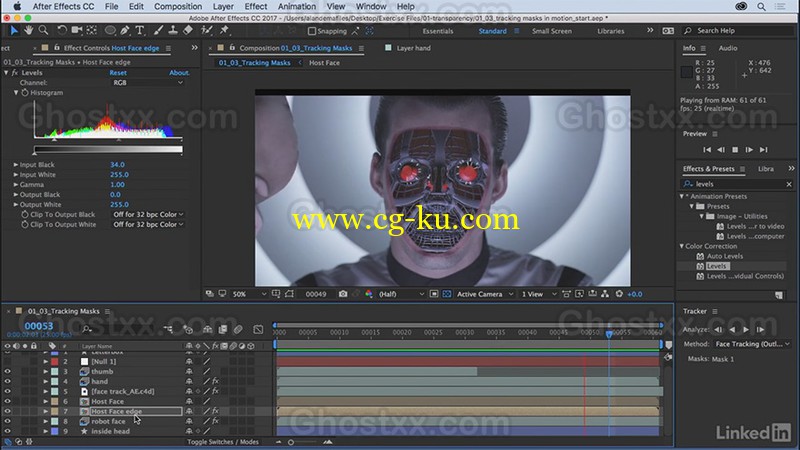Select the Brush tool
Image resolution: width=800 pixels, height=450 pixels.
[x=158, y=31]
